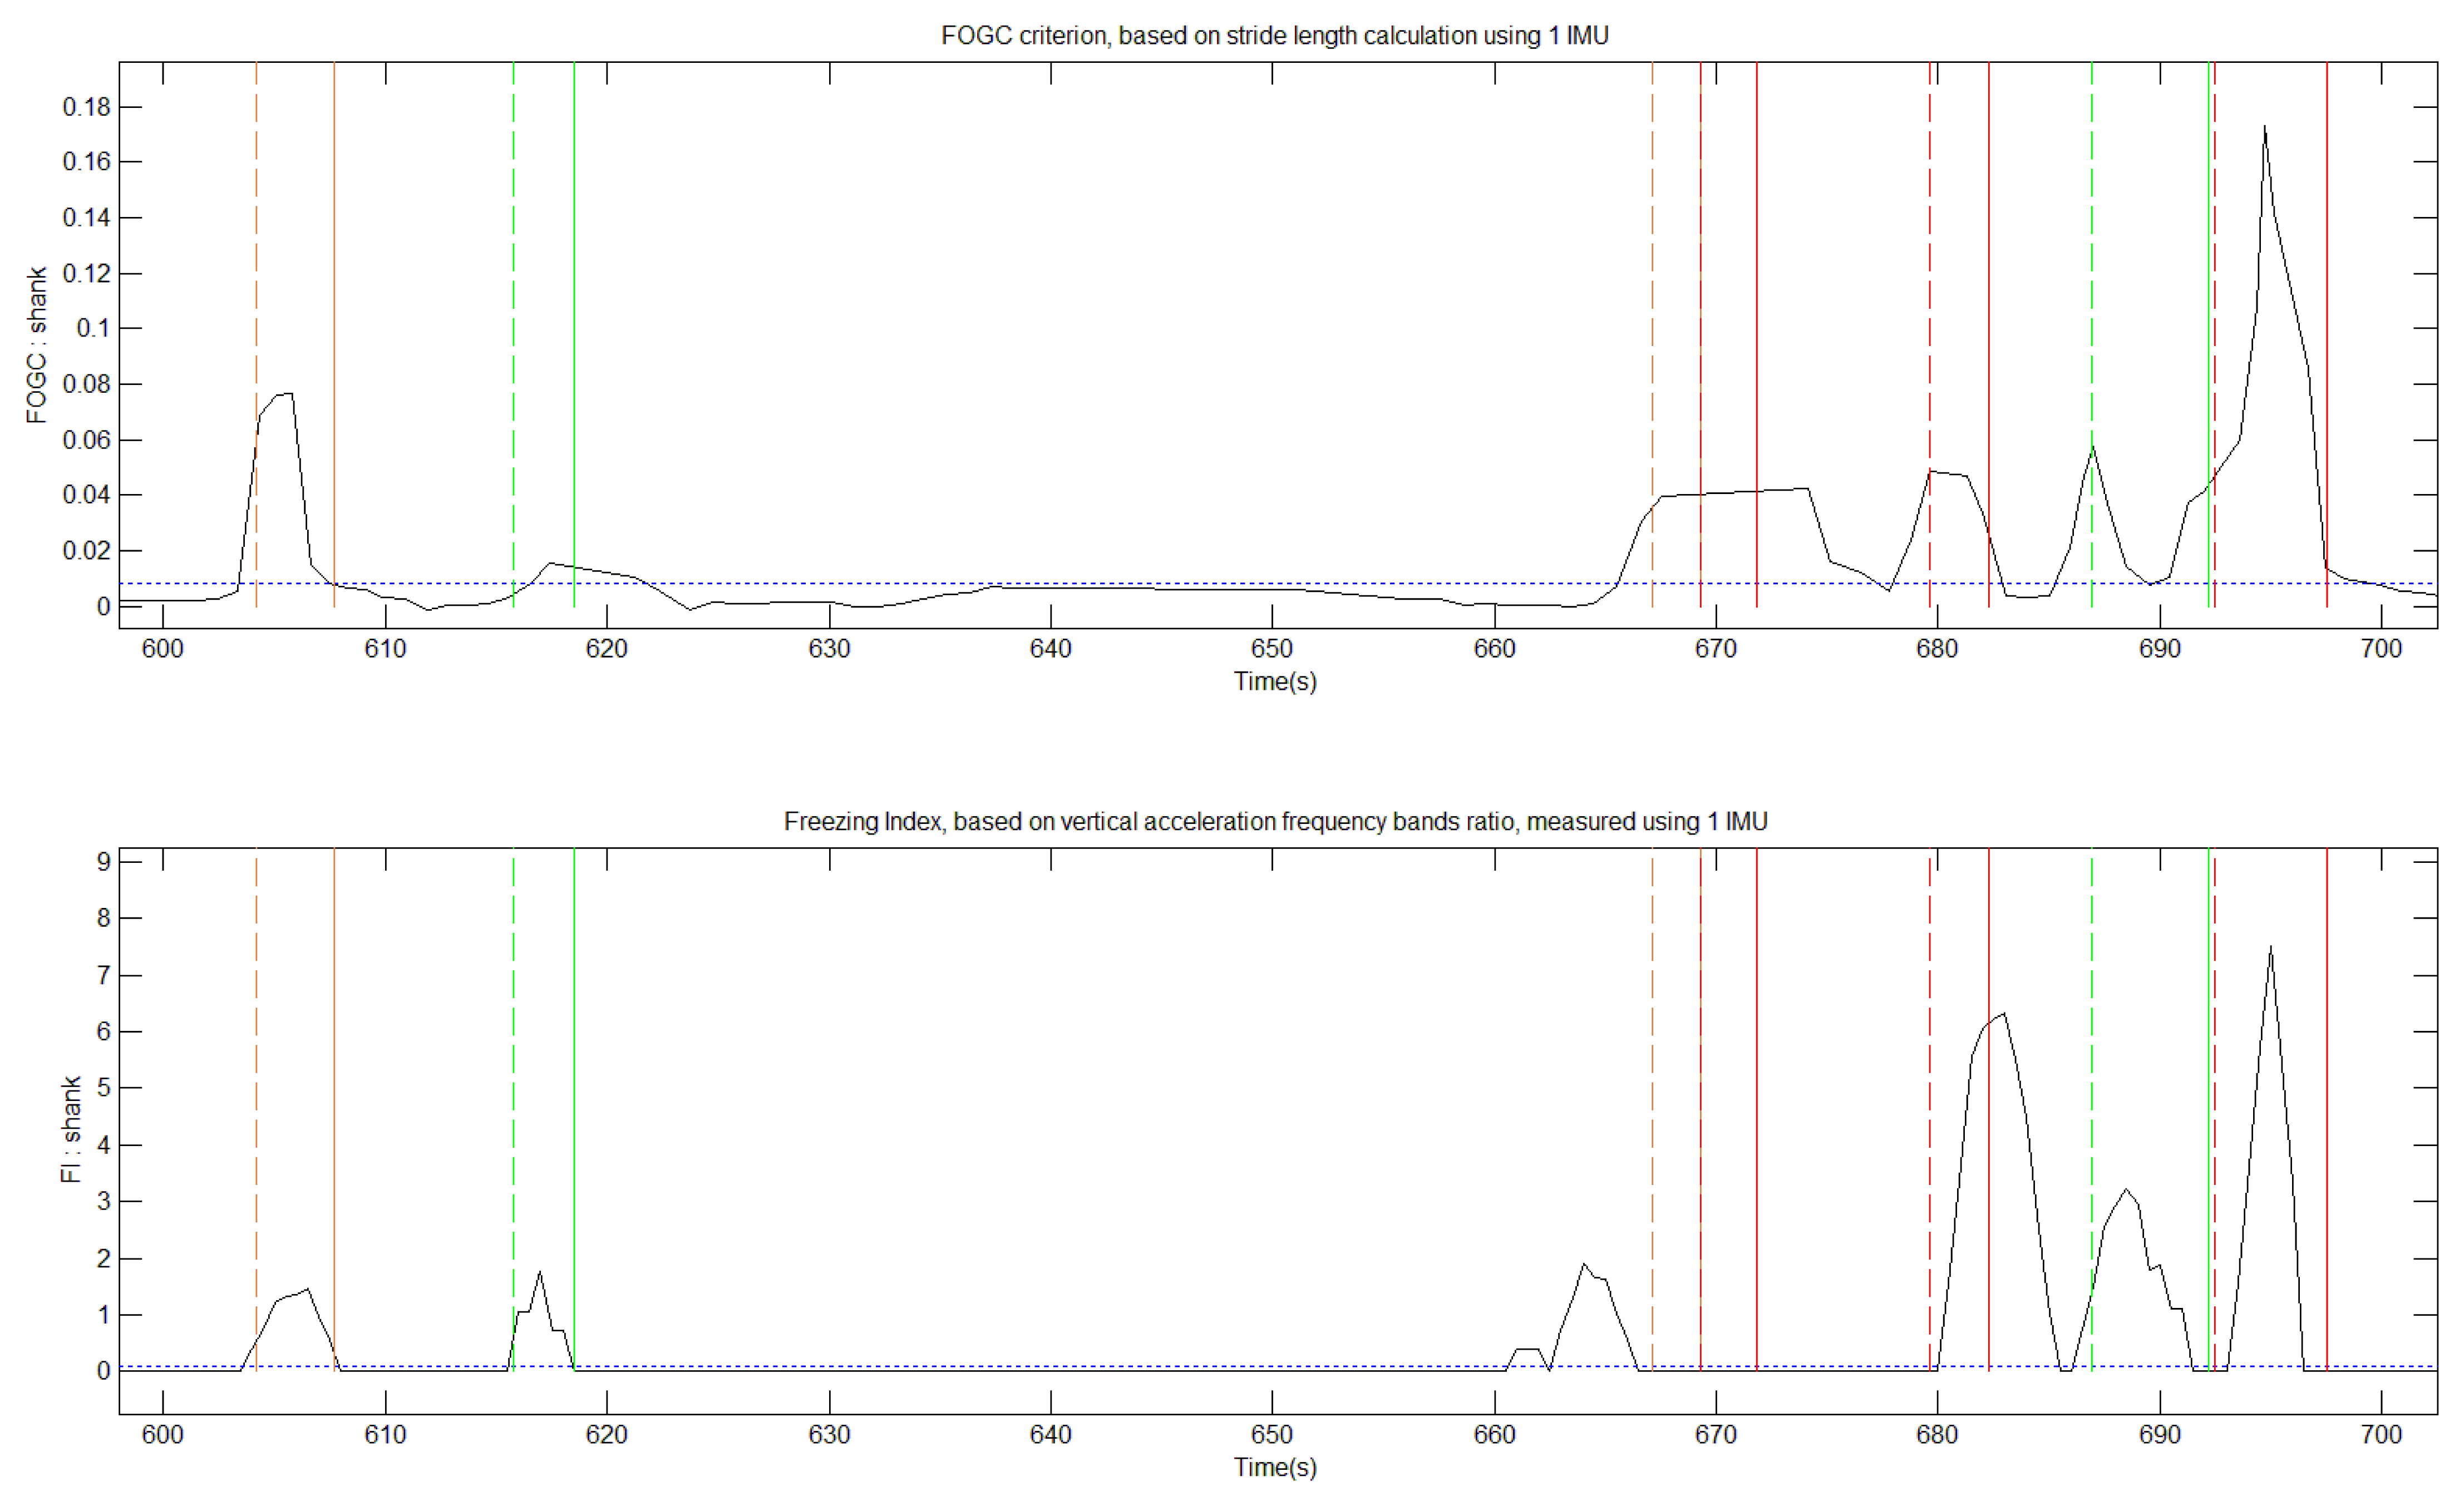Click the tallest FOGC peak near 695 s
2464x1506 pixels.
(2264, 128)
